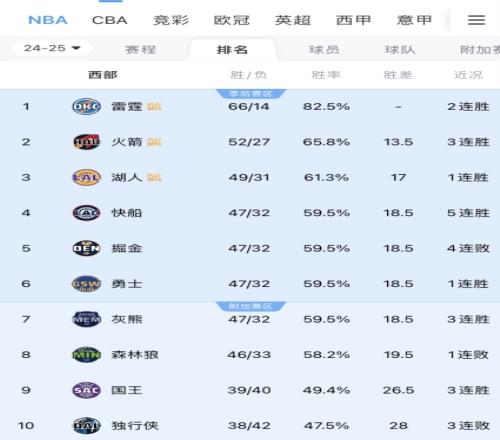Select the 排名 rankings tab
The height and width of the screenshot is (440, 500).
[x=232, y=50]
